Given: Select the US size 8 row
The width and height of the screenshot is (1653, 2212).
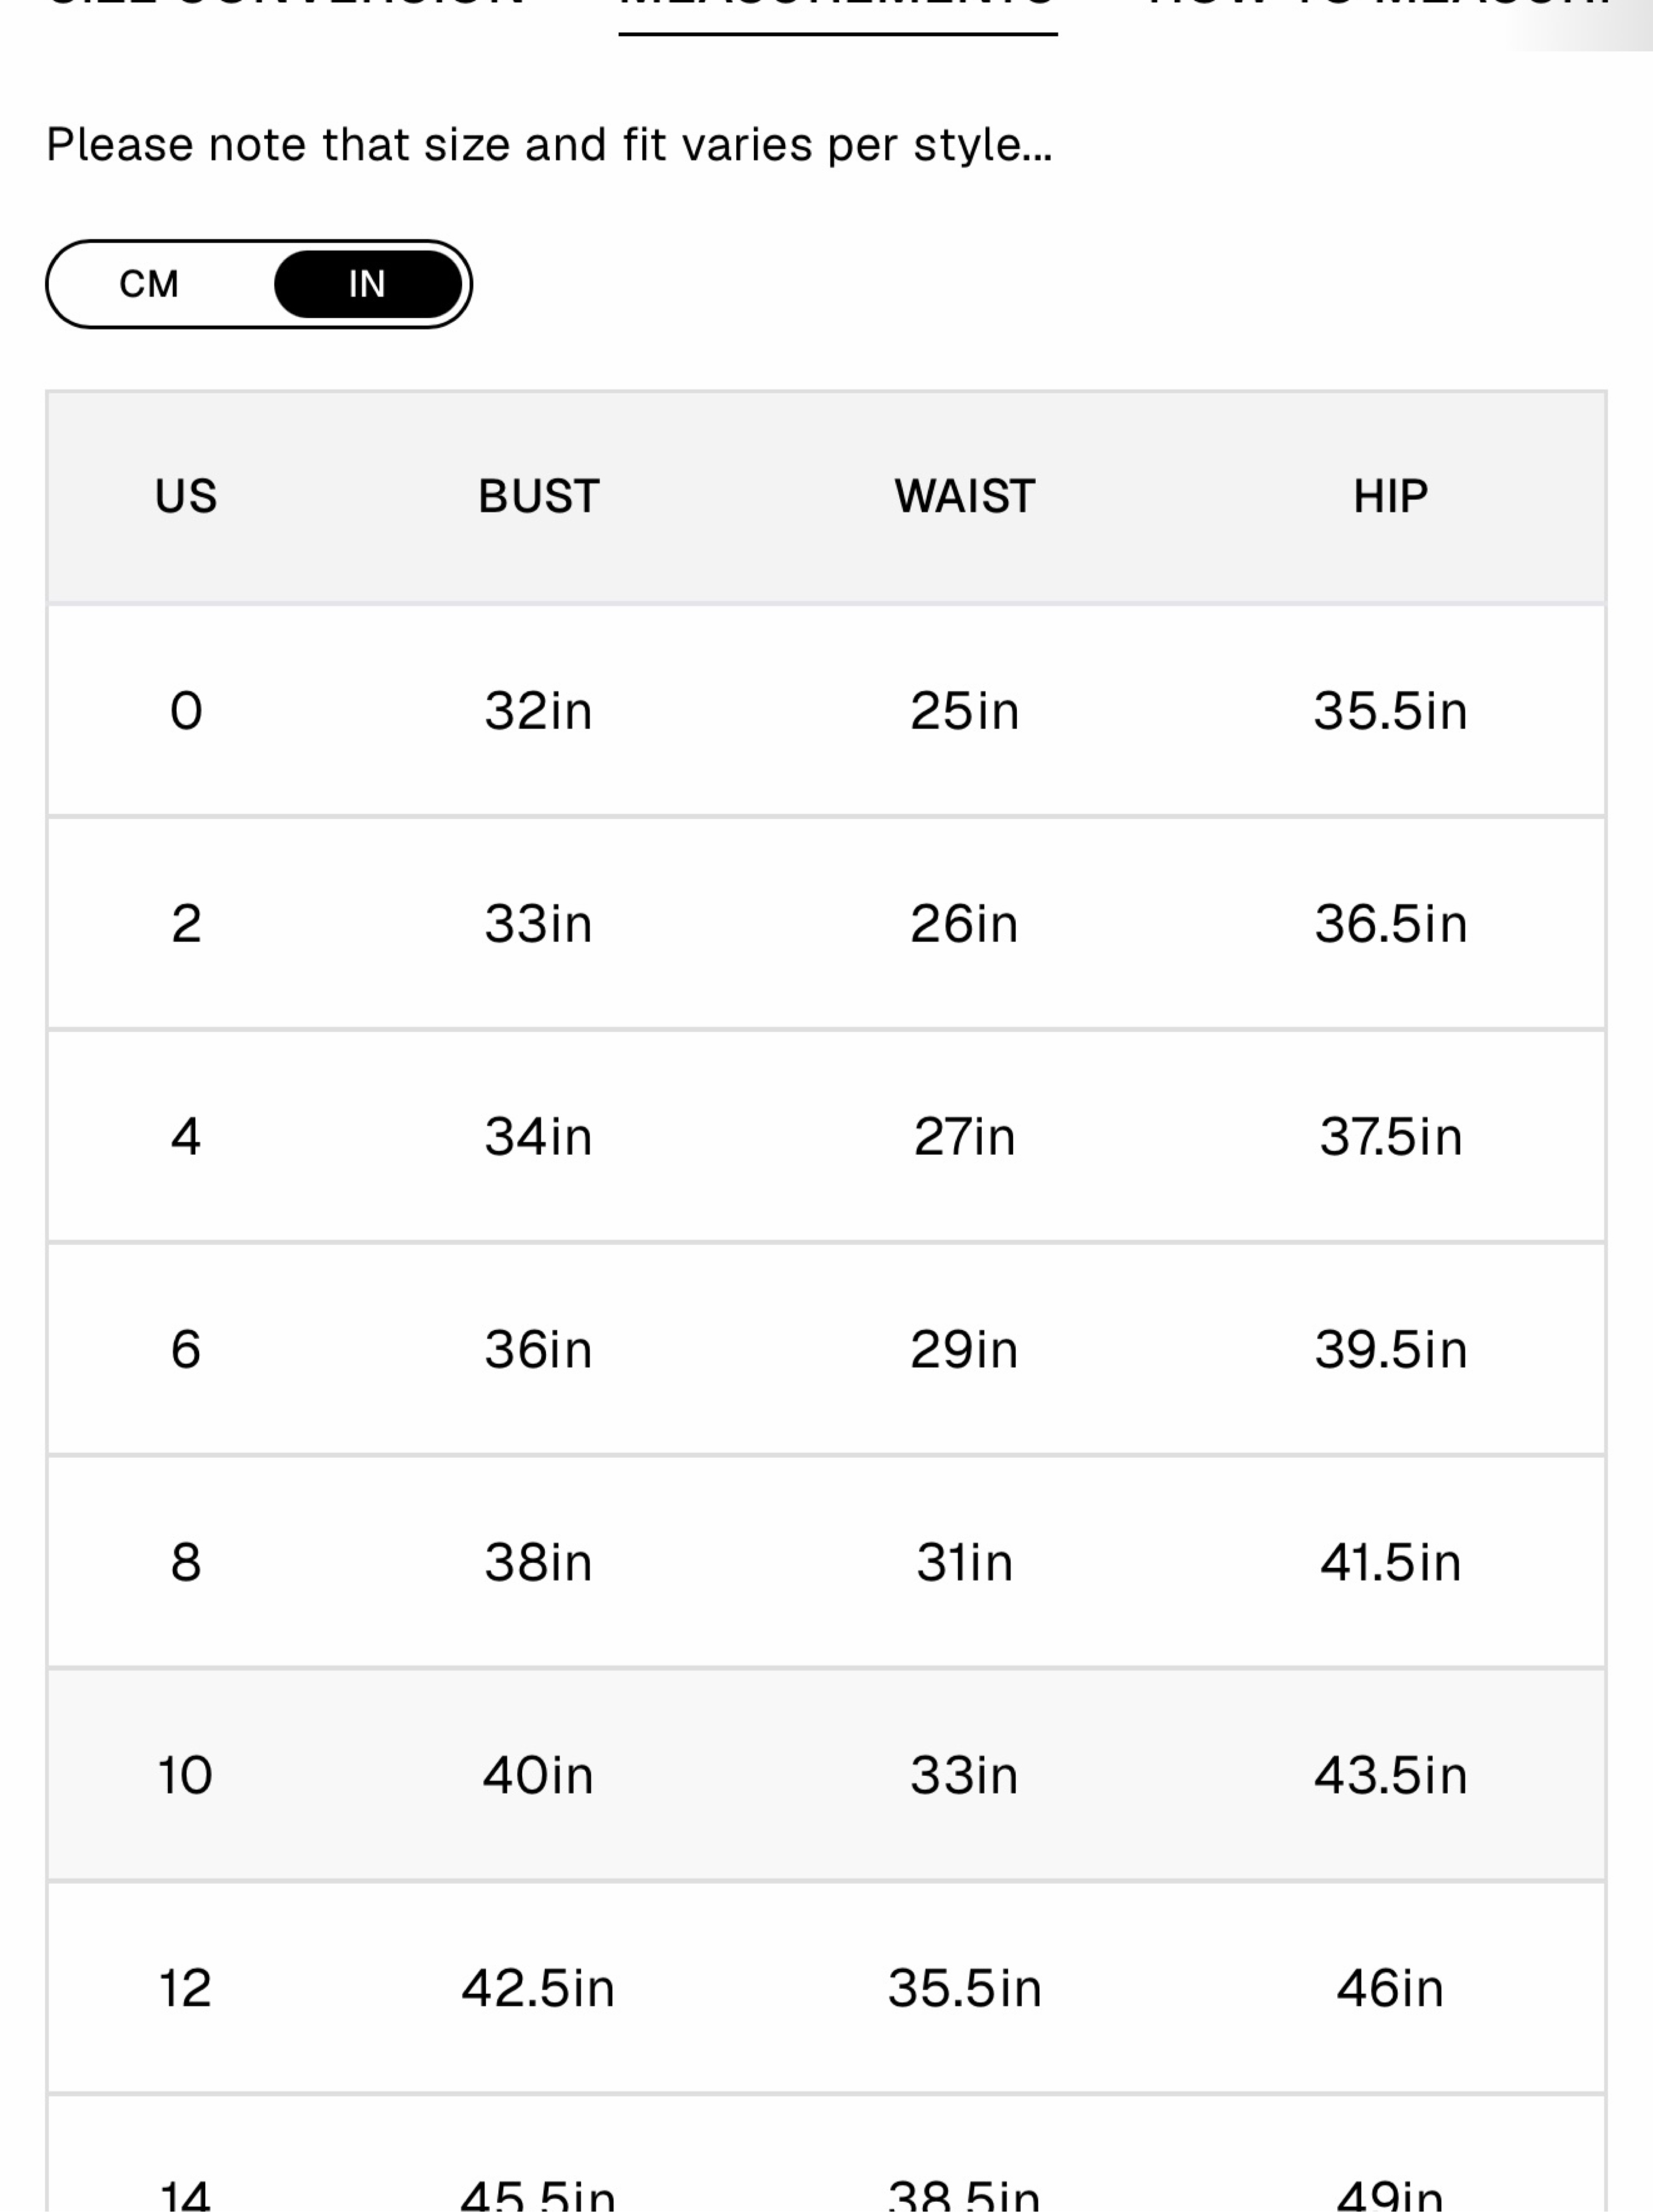Looking at the screenshot, I should click(826, 1562).
